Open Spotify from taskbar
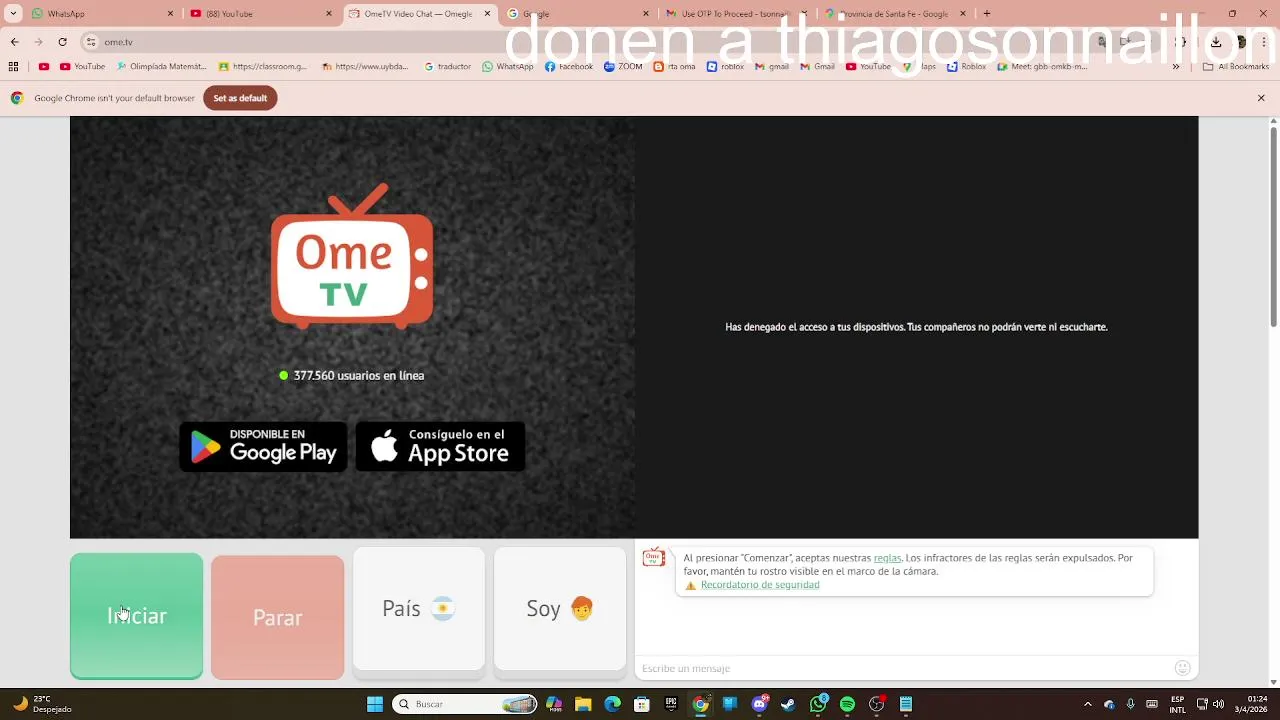The height and width of the screenshot is (720, 1280). [x=847, y=704]
